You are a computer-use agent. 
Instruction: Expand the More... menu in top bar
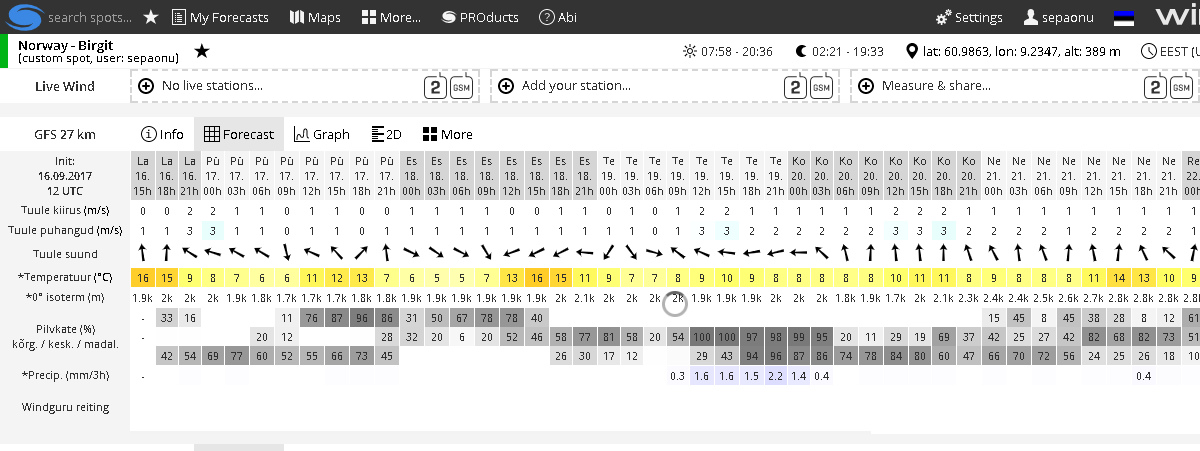391,17
